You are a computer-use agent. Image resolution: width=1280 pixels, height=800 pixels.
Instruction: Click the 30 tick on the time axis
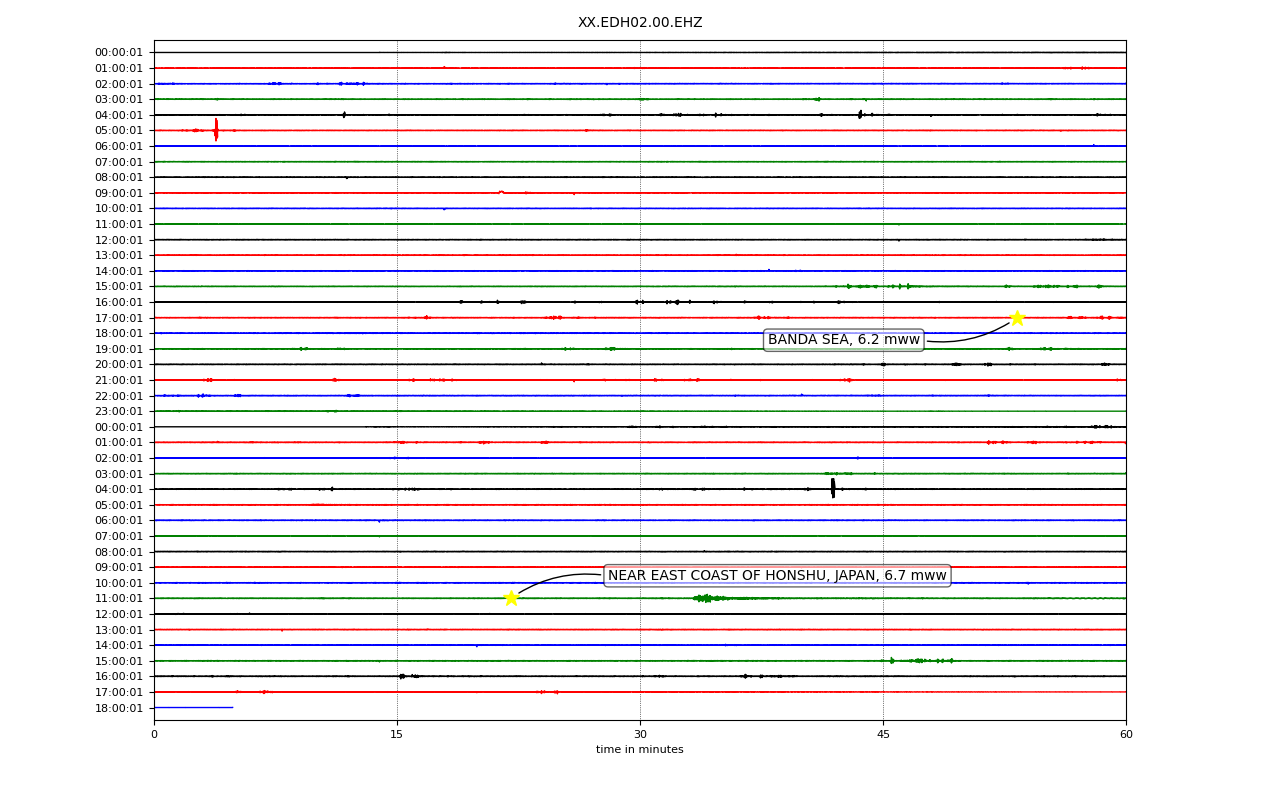pyautogui.click(x=640, y=735)
